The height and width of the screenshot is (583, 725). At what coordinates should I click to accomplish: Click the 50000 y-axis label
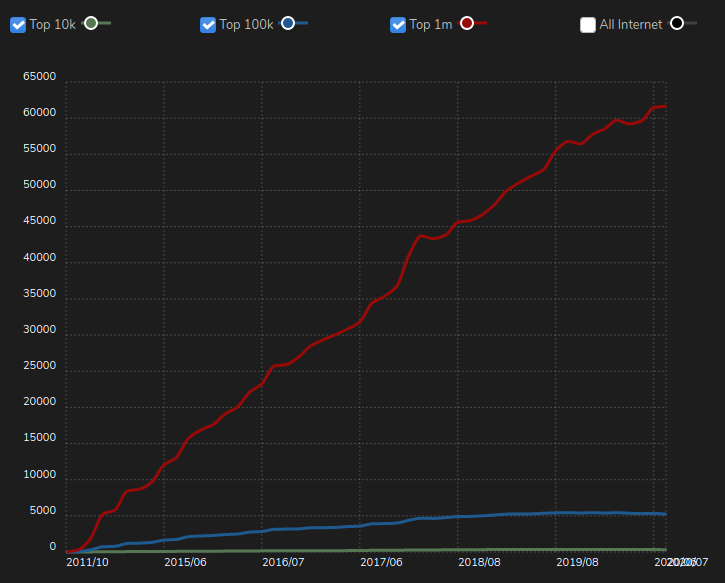click(x=40, y=184)
